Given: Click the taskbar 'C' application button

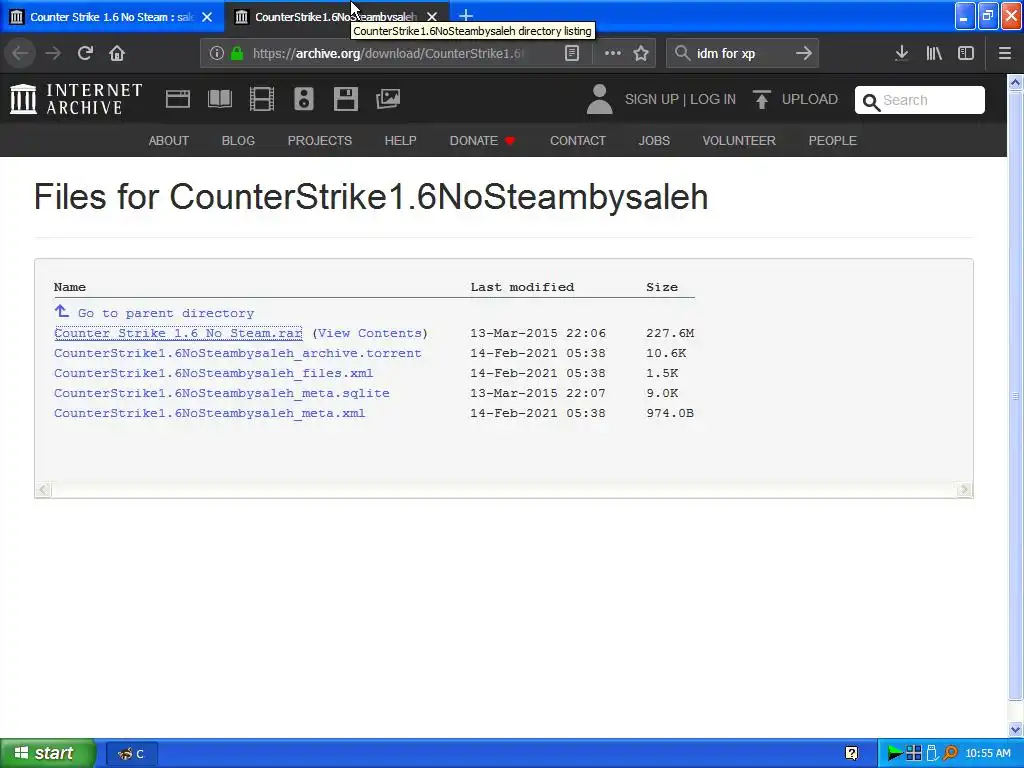Looking at the screenshot, I should [131, 754].
